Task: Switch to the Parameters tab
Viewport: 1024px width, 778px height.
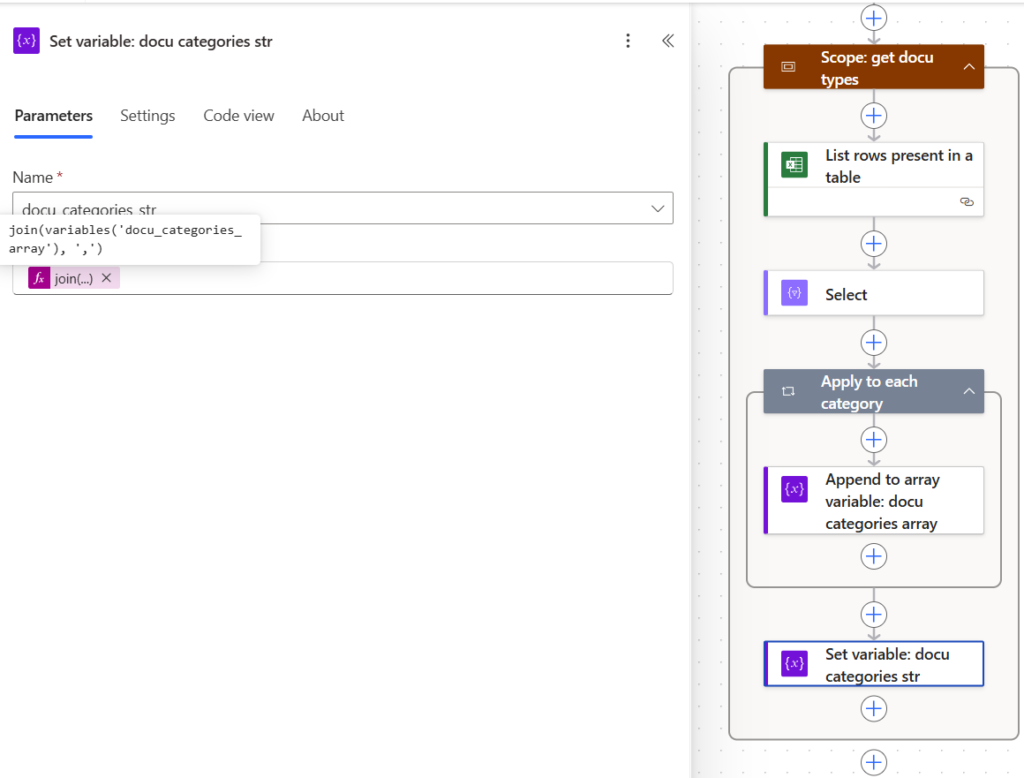Action: point(54,116)
